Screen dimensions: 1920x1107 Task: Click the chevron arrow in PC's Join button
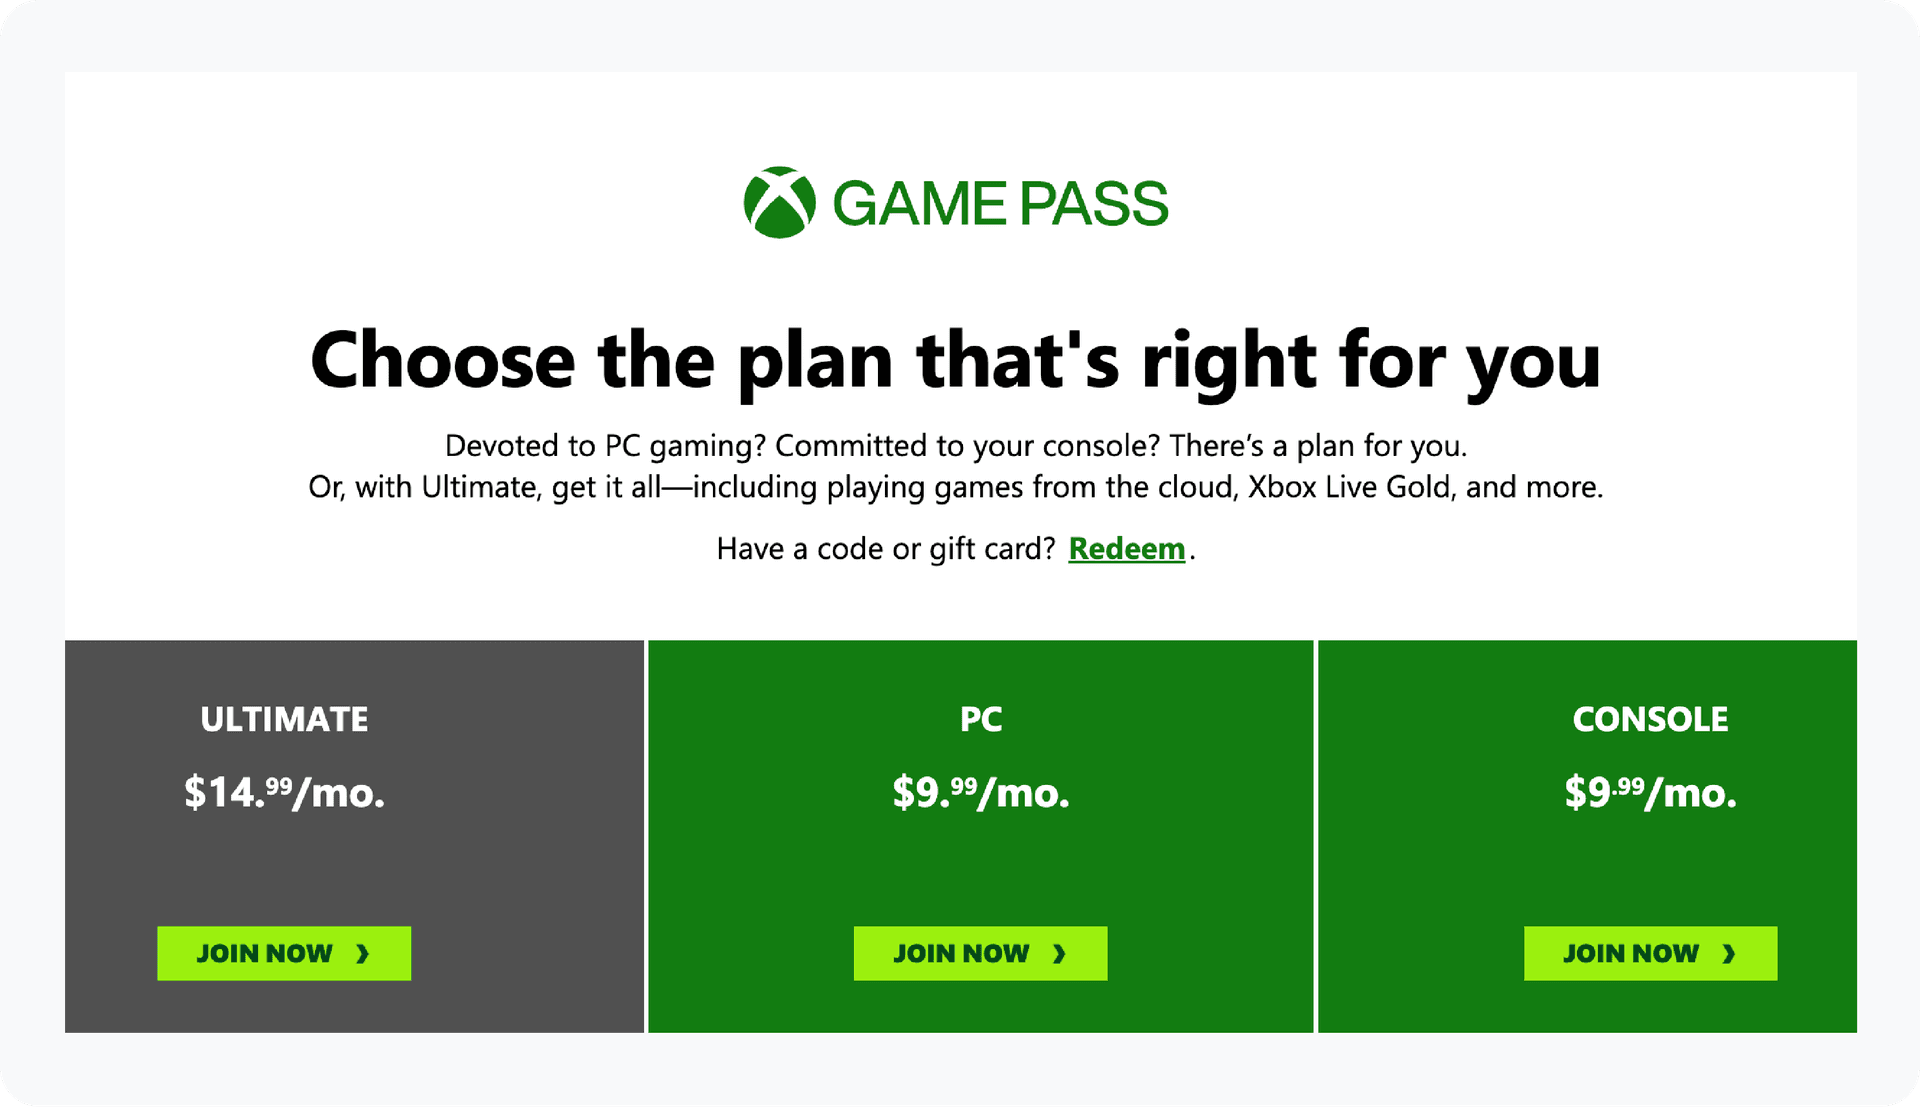(1060, 954)
